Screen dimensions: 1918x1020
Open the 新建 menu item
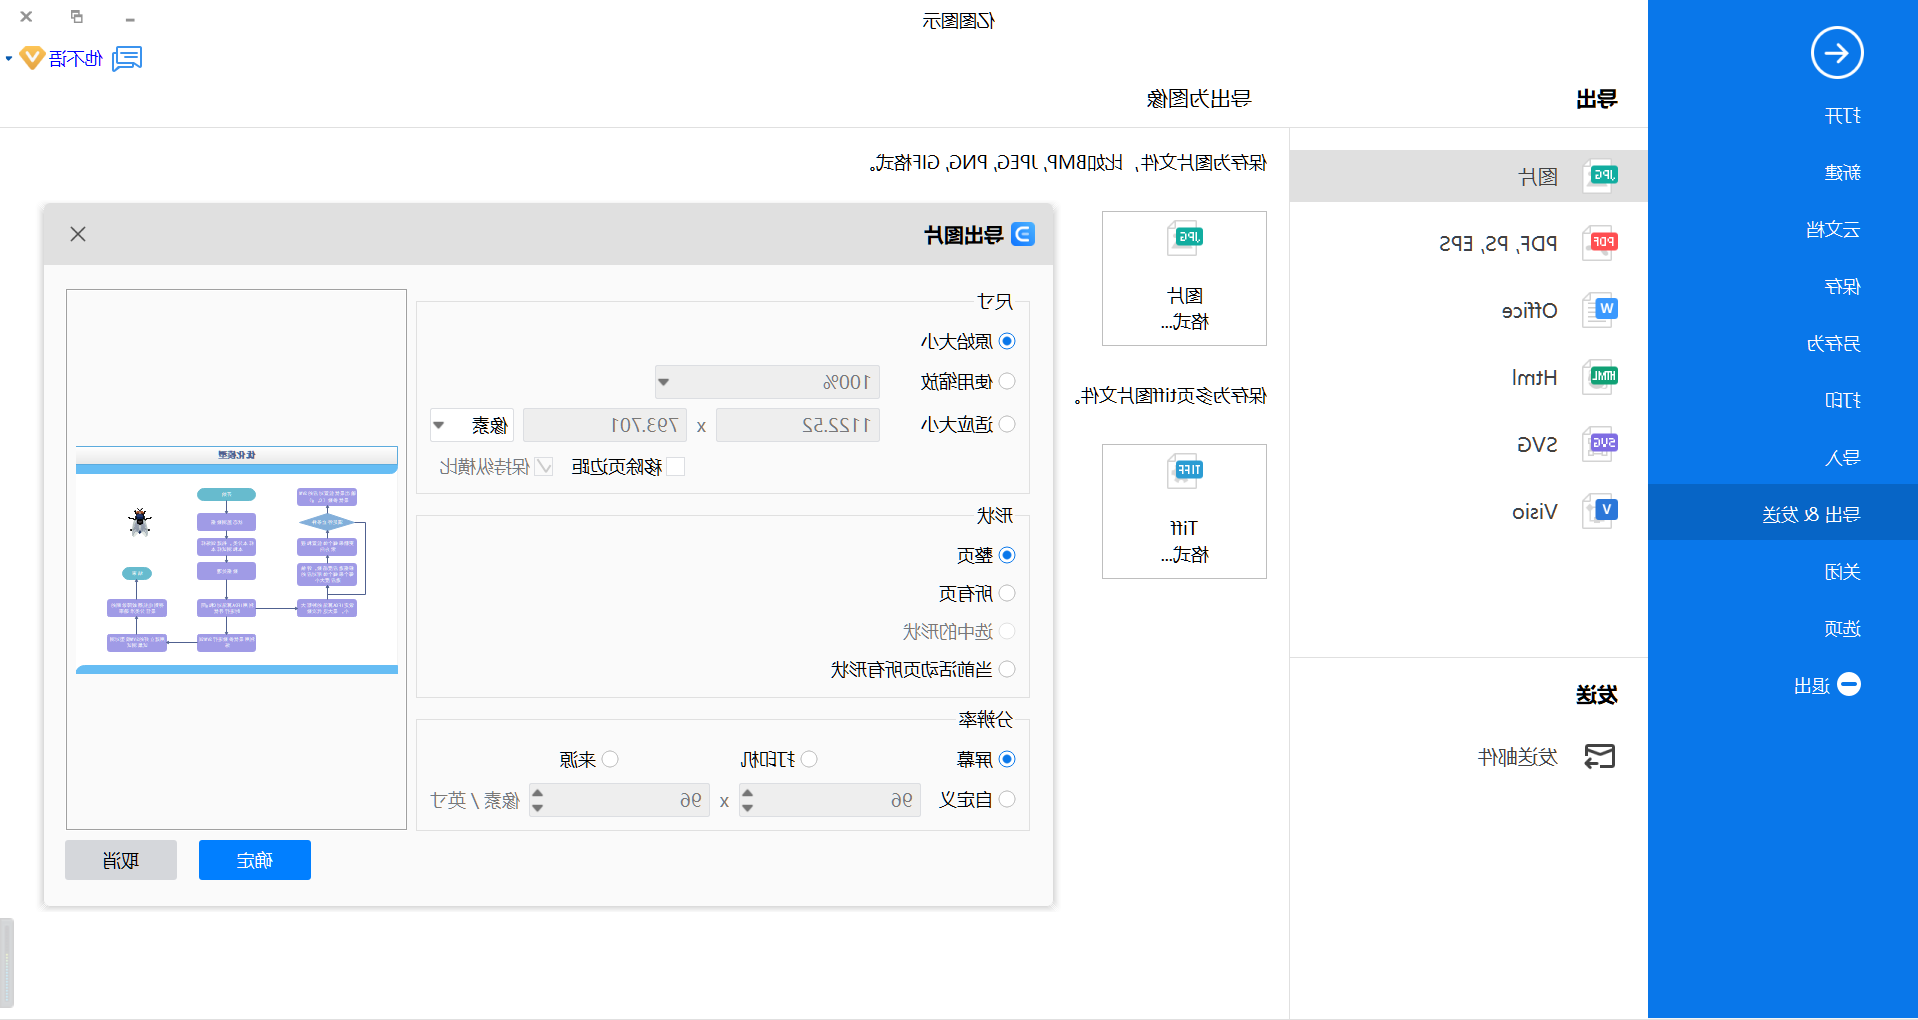[1842, 173]
